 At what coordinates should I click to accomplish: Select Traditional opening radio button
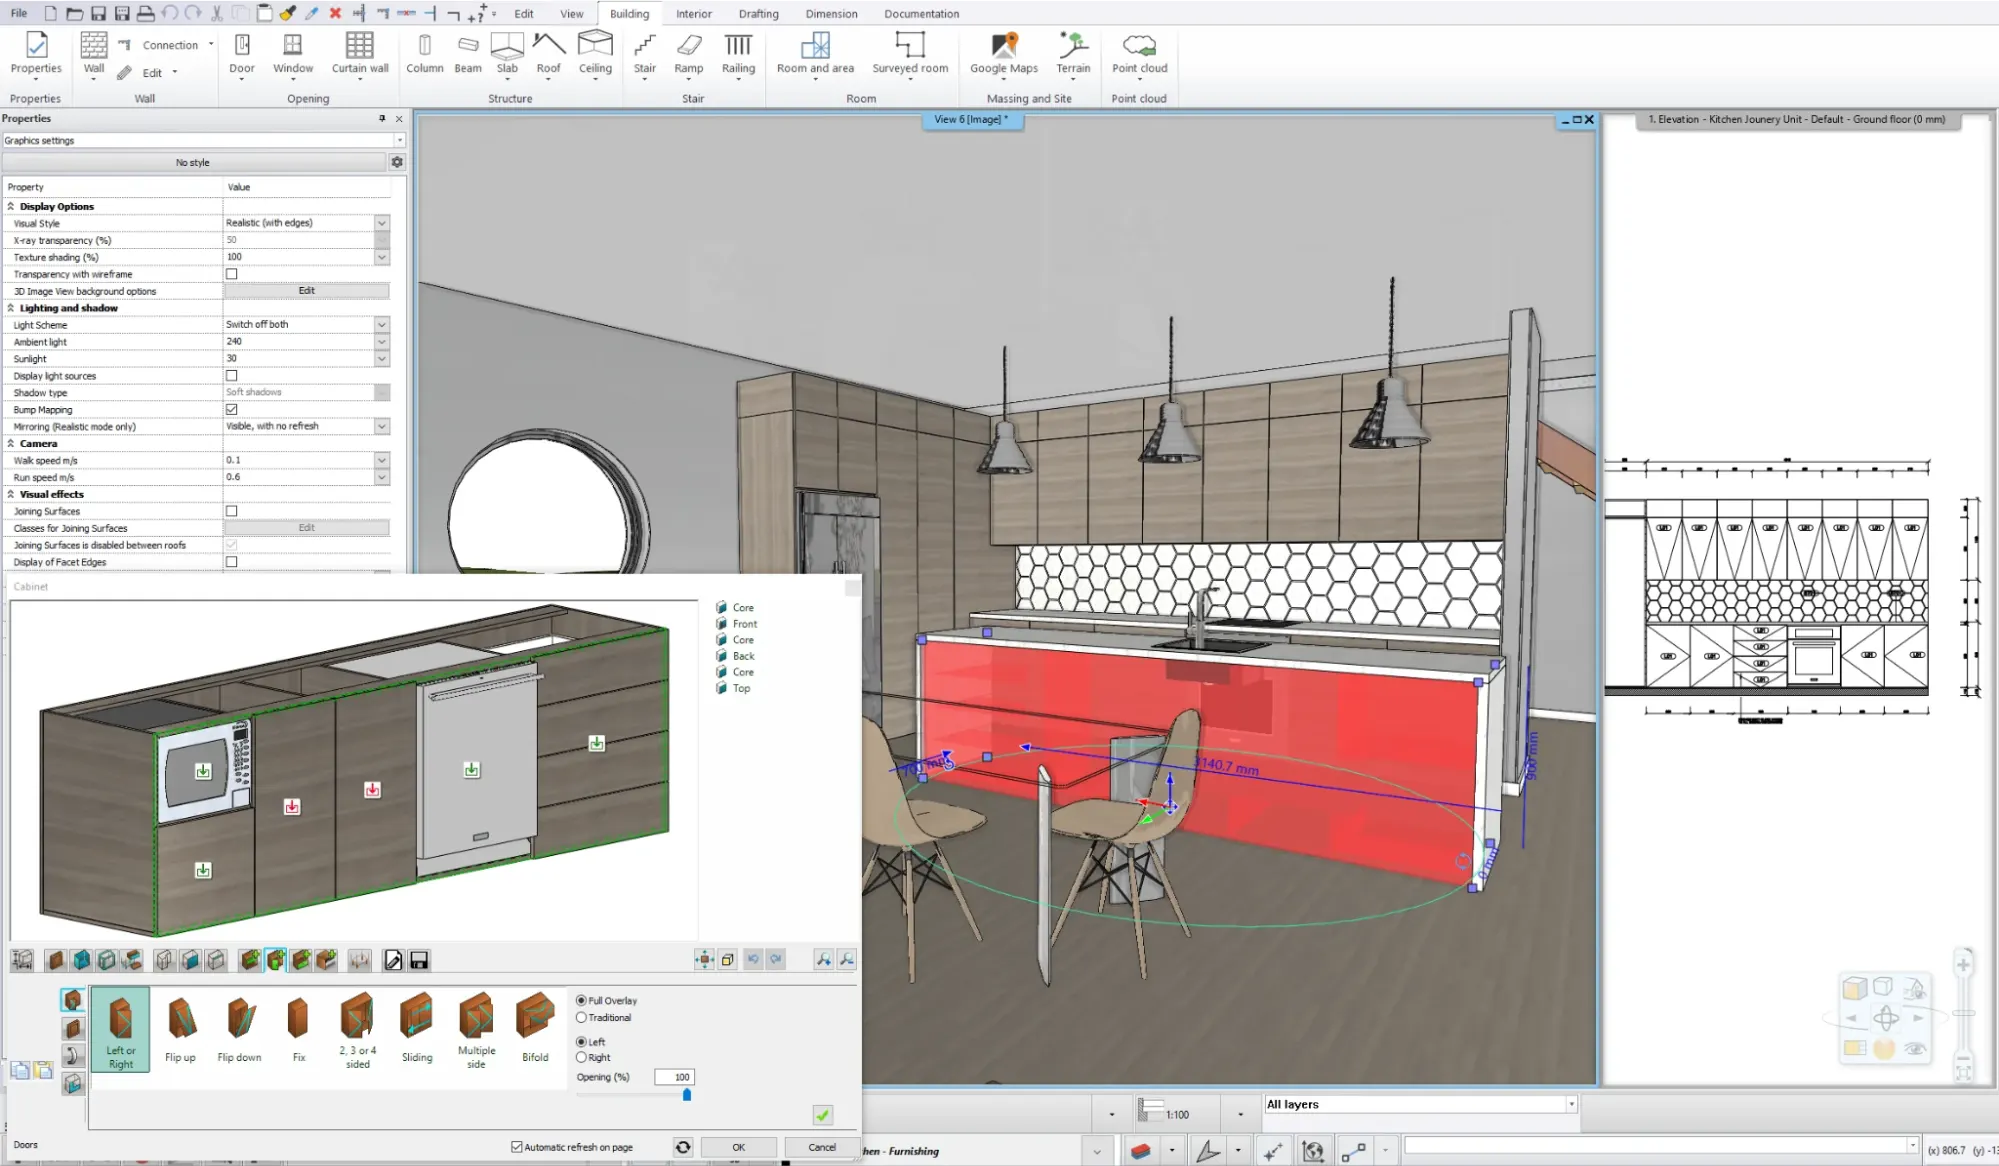(x=580, y=1016)
